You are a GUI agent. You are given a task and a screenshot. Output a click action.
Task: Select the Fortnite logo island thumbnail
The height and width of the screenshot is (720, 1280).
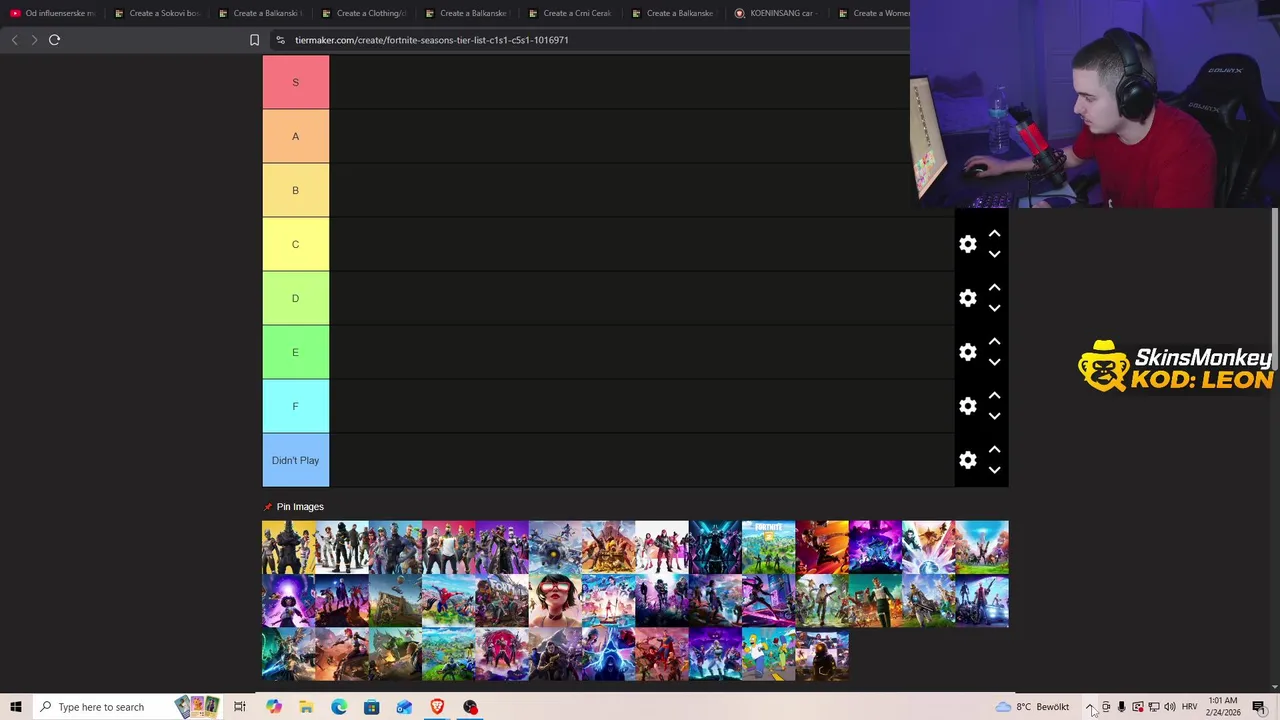768,547
